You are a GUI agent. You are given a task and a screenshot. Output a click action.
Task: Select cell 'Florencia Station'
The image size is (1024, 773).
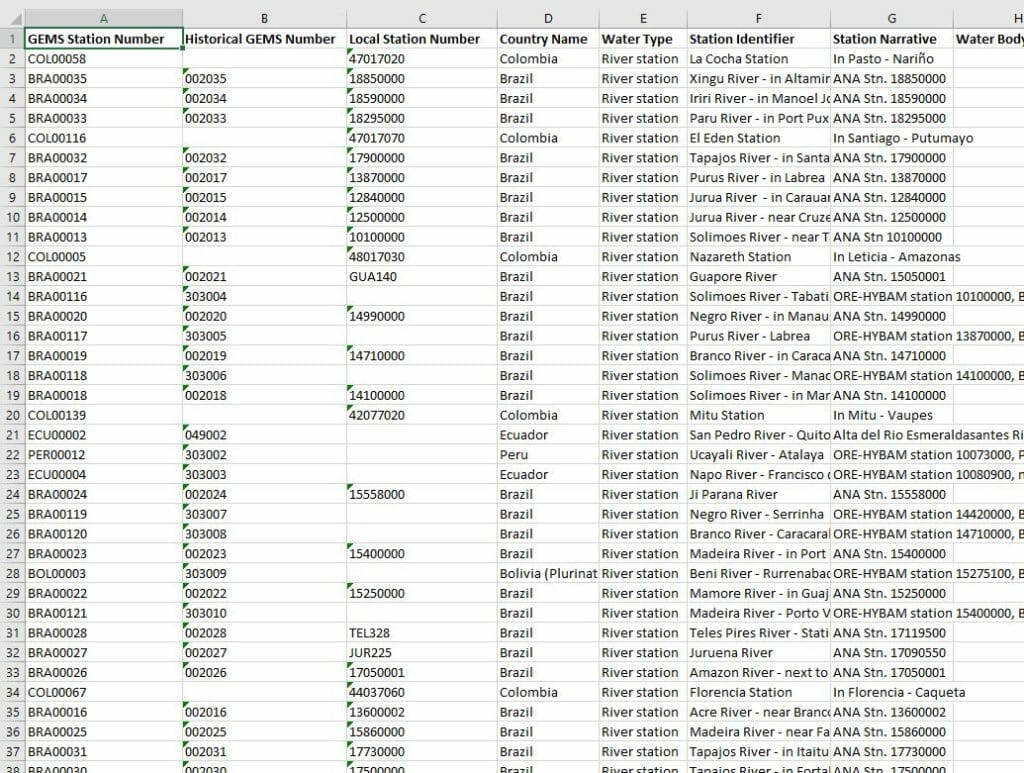click(x=759, y=692)
